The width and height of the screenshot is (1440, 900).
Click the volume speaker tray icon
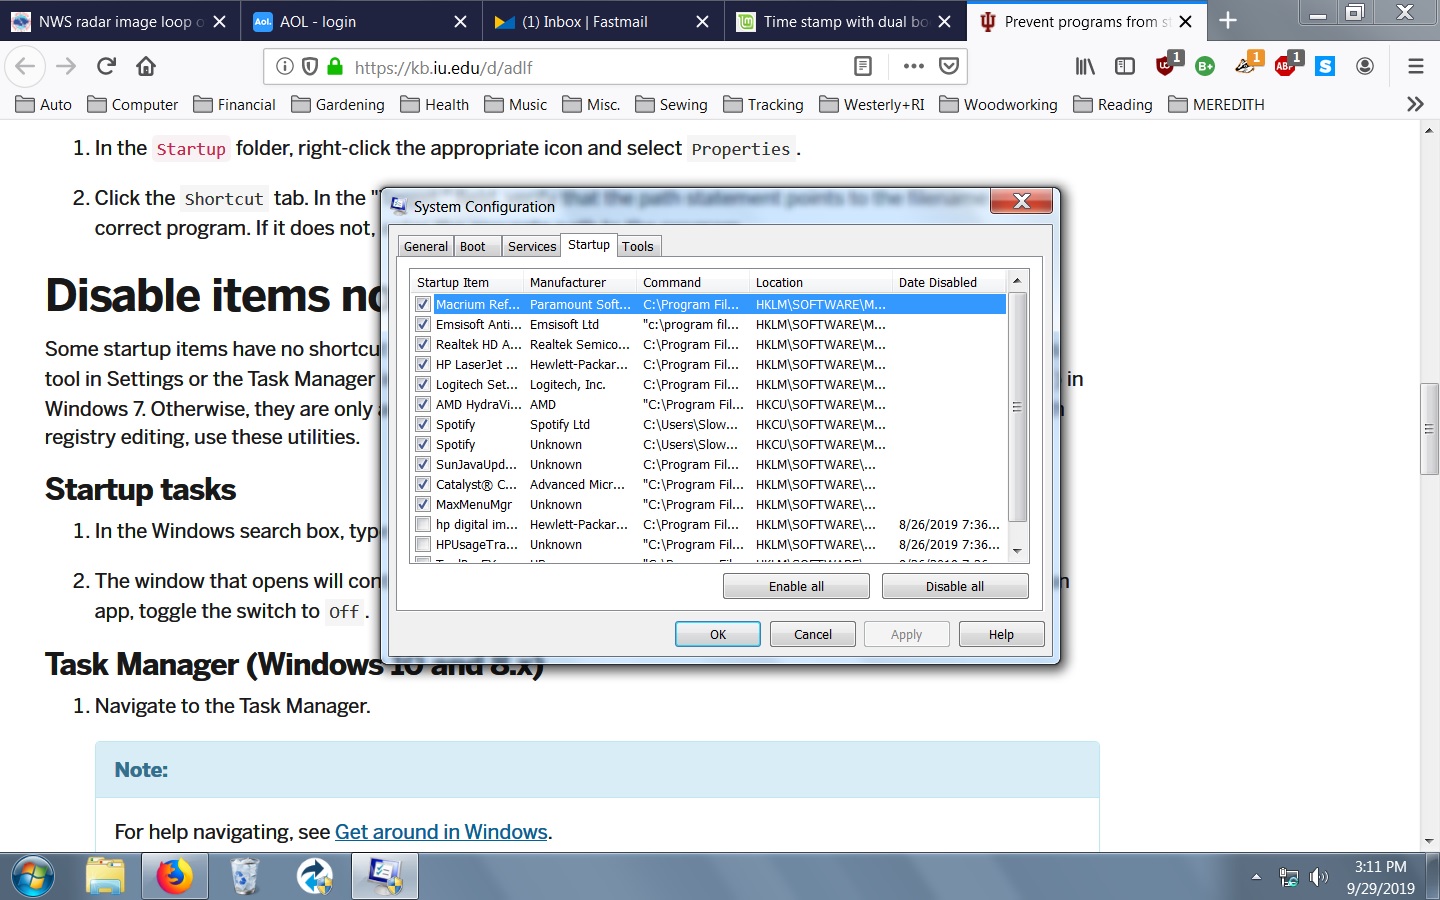(1319, 877)
